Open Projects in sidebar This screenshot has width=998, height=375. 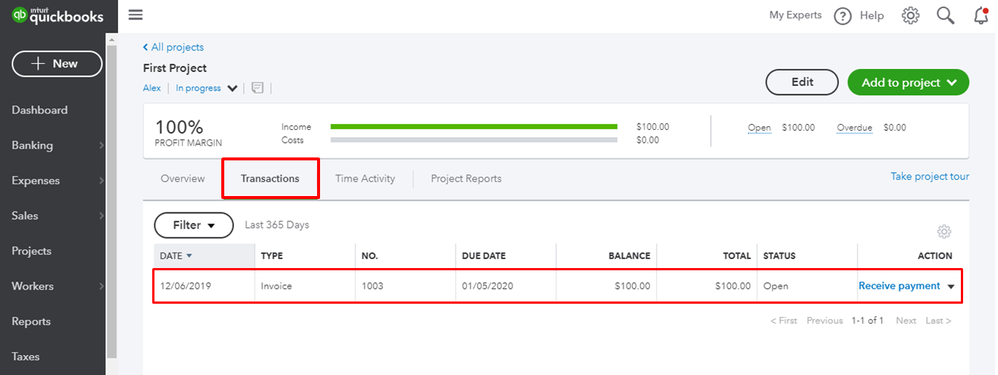click(31, 251)
